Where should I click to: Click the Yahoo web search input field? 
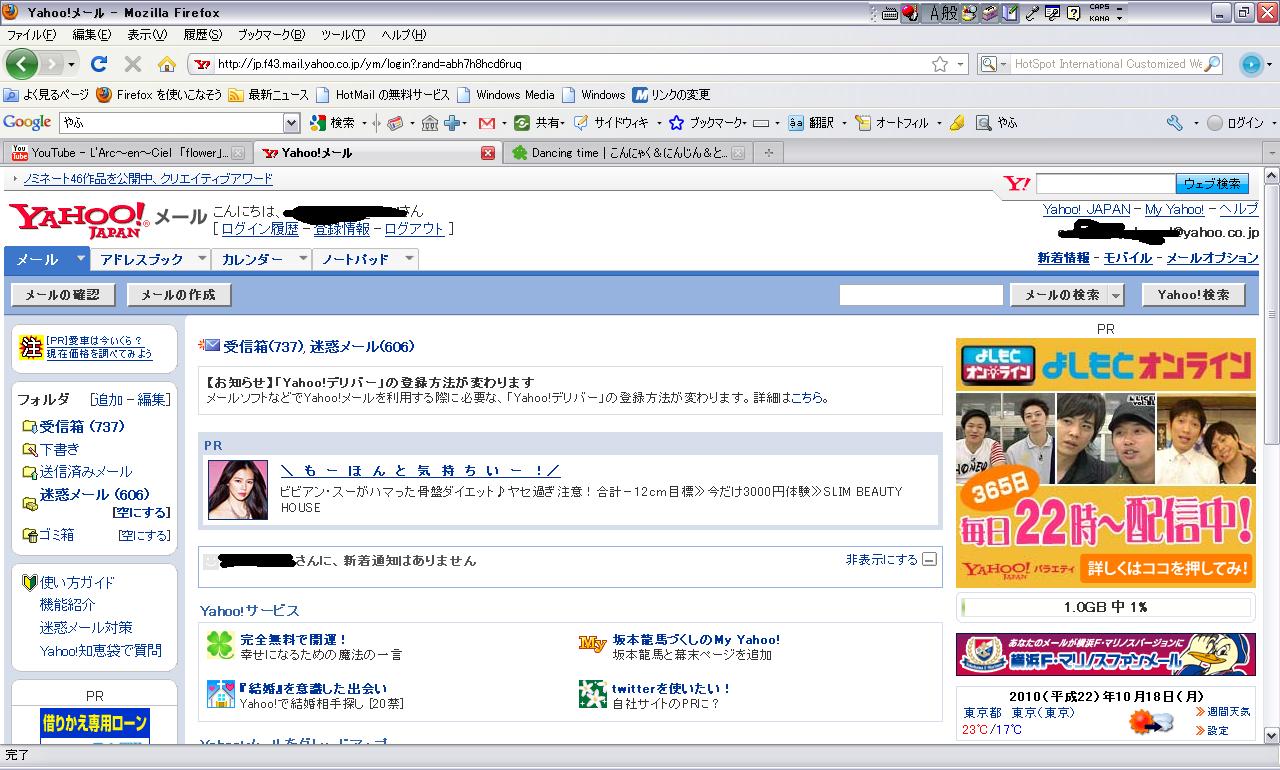pos(1105,184)
